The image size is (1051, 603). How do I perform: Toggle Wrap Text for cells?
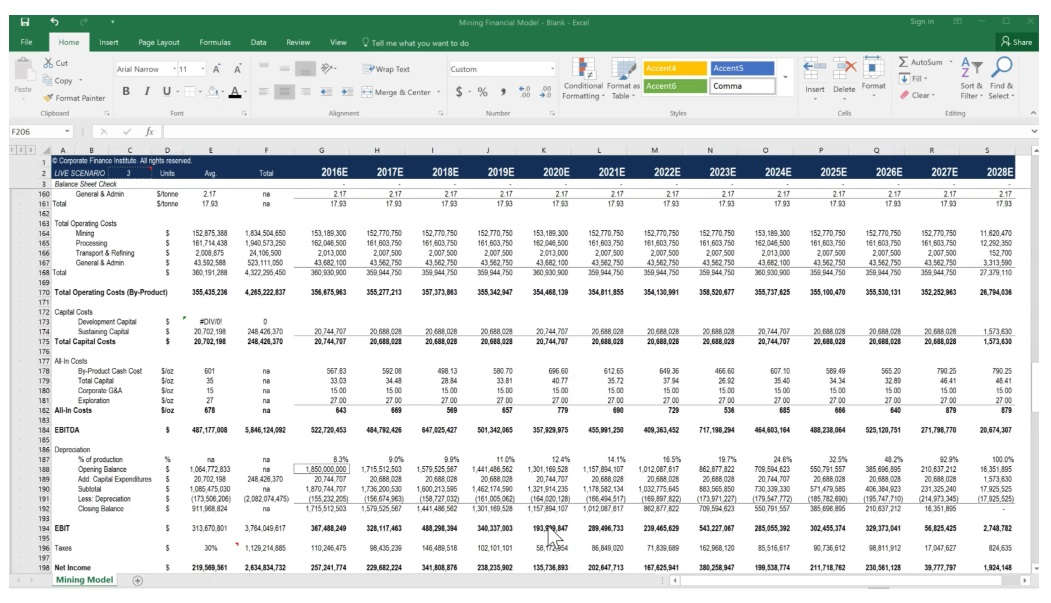(x=386, y=69)
